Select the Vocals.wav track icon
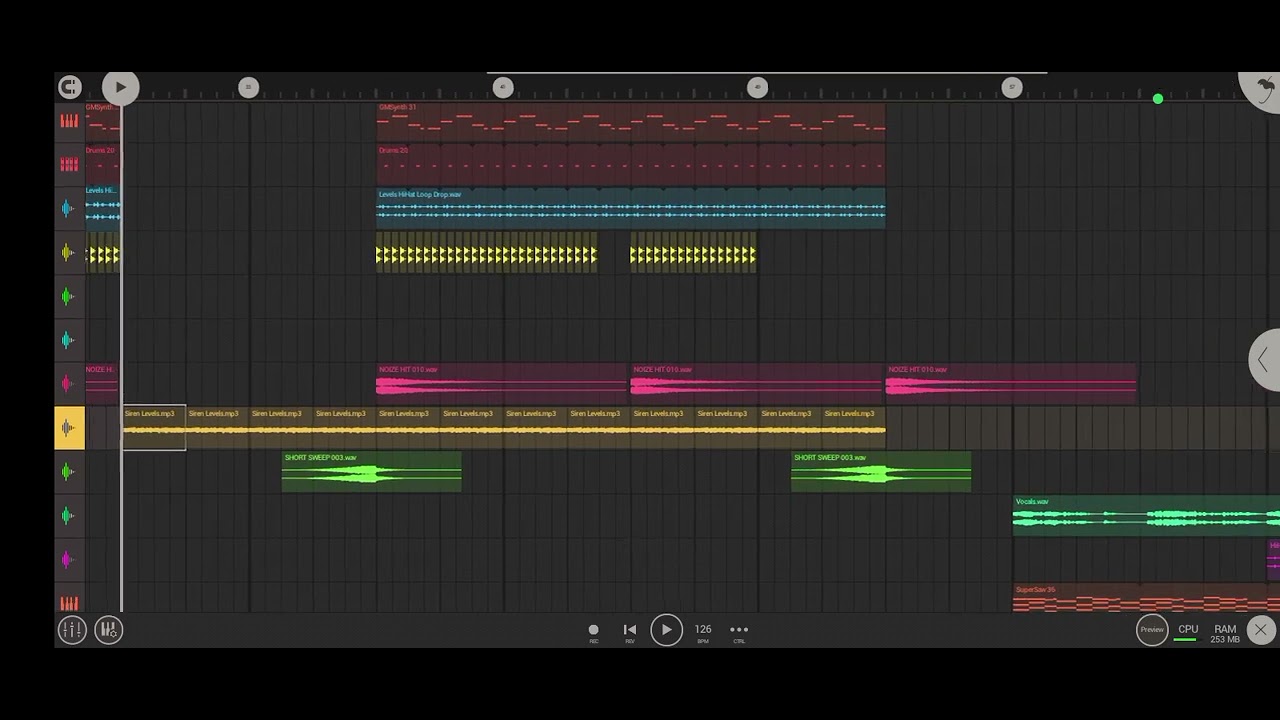This screenshot has height=720, width=1280. tap(69, 516)
